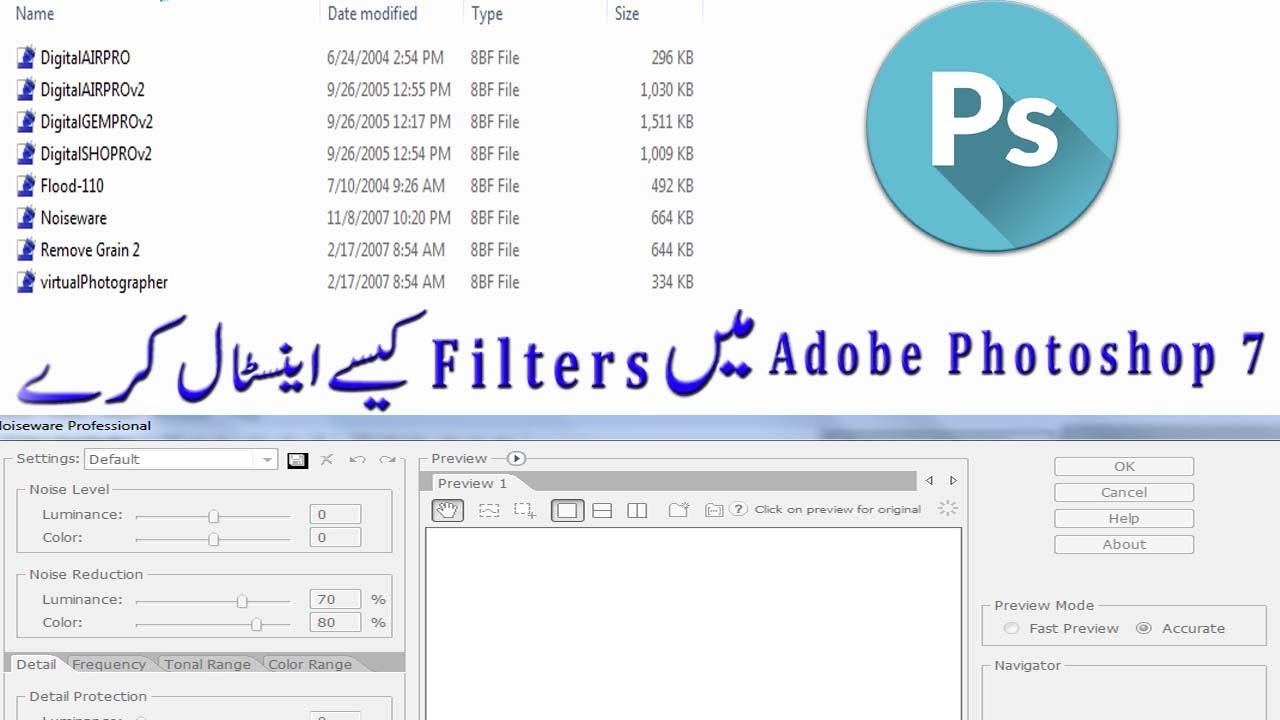Select the file name DigitalAIRPRO

click(x=85, y=58)
